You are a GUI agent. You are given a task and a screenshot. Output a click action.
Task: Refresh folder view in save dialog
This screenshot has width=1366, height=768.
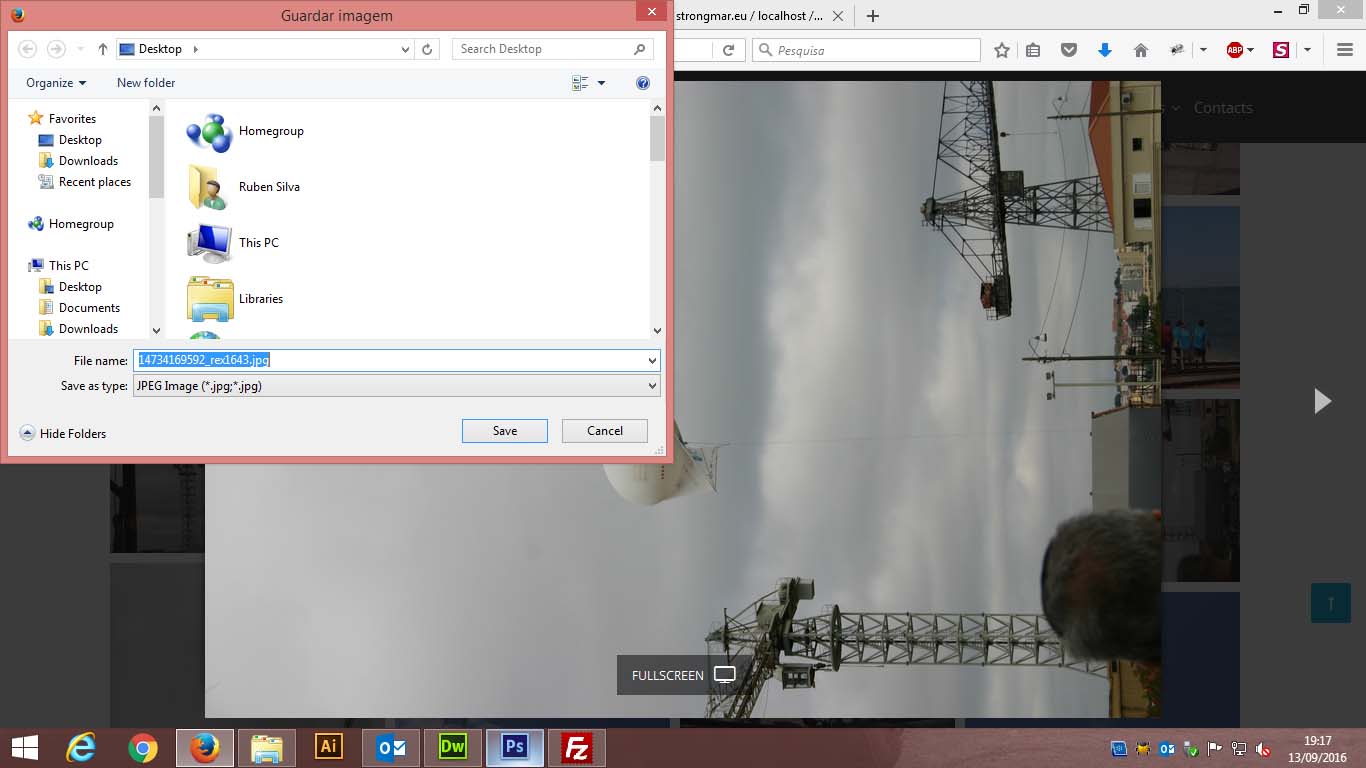[427, 49]
